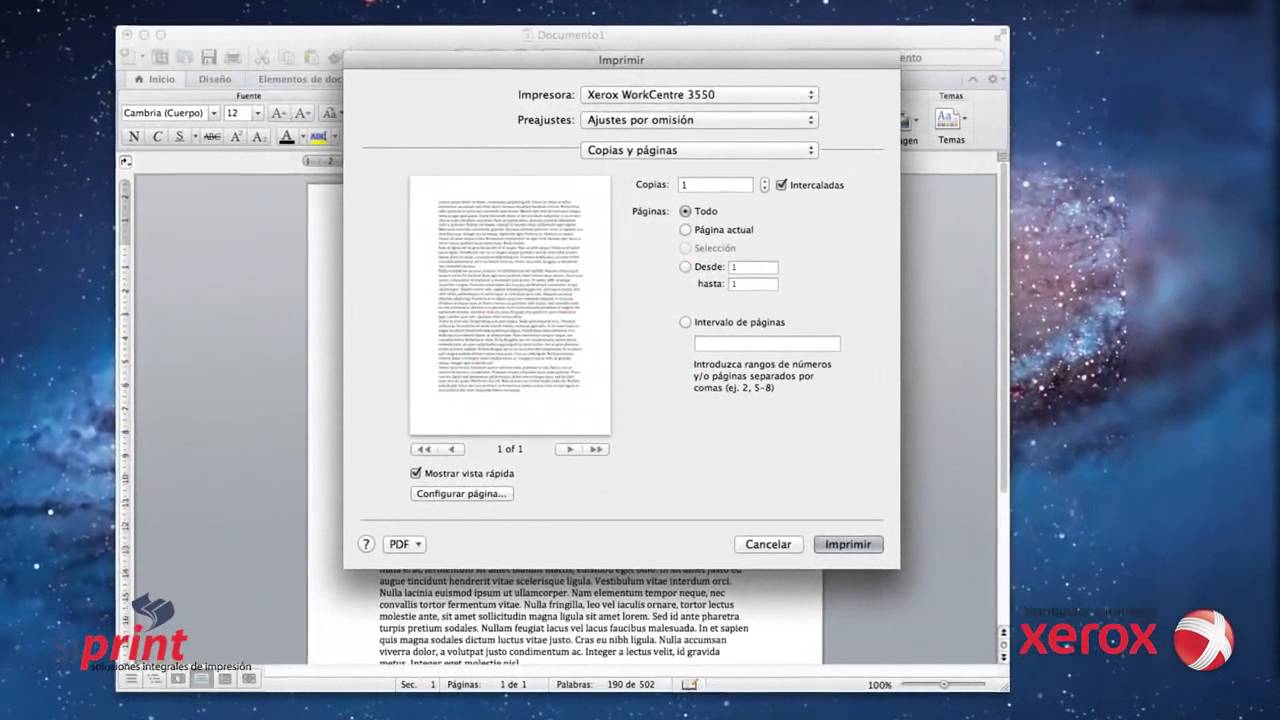
Task: Click the Configurar página button
Action: [x=461, y=493]
